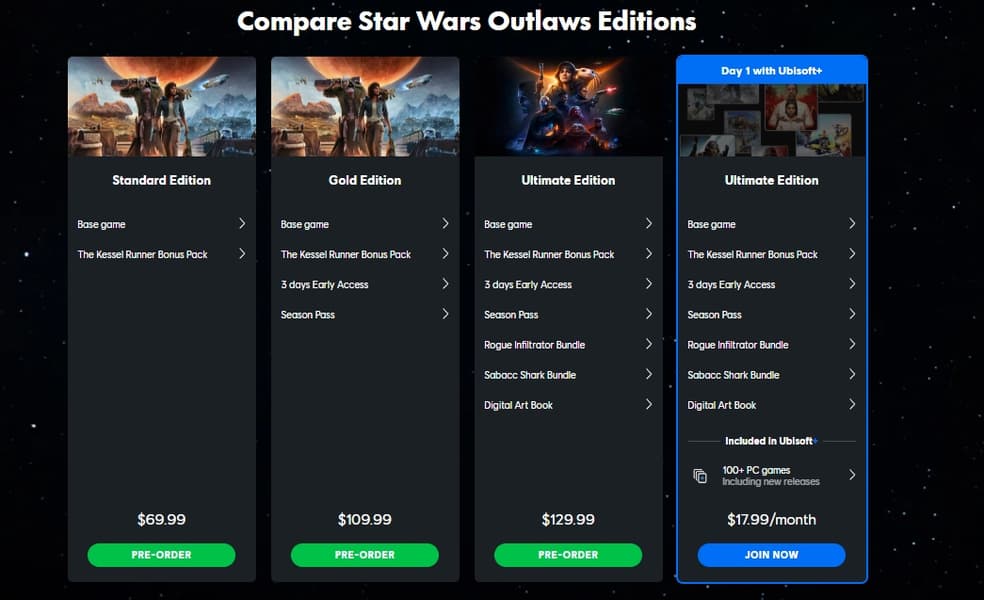Pre-order the $129.99 Ultimate Edition
The width and height of the screenshot is (984, 600).
pyautogui.click(x=568, y=555)
